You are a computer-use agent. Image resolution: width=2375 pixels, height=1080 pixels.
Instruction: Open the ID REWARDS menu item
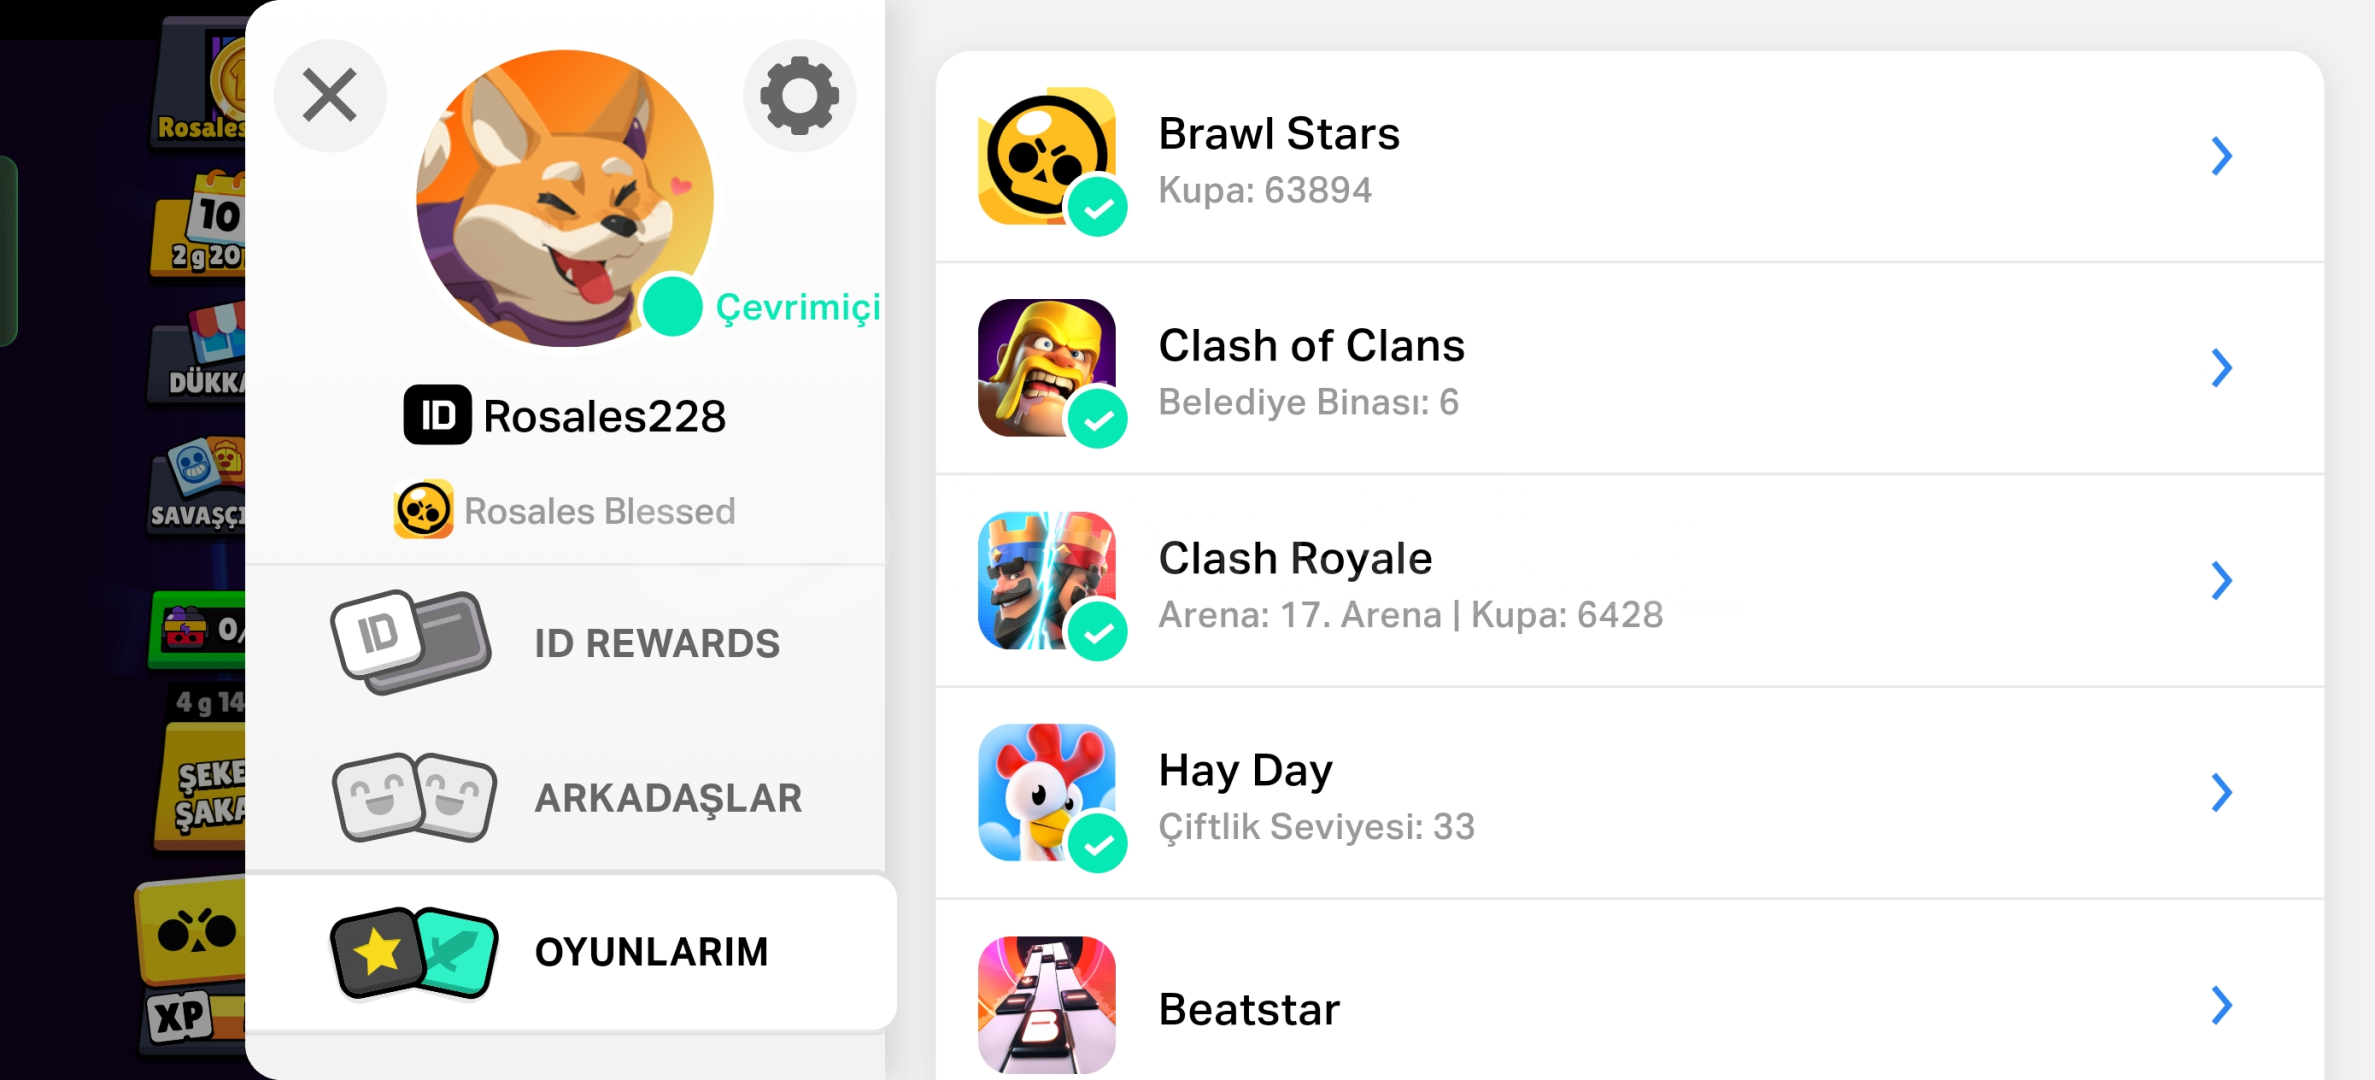pos(565,643)
